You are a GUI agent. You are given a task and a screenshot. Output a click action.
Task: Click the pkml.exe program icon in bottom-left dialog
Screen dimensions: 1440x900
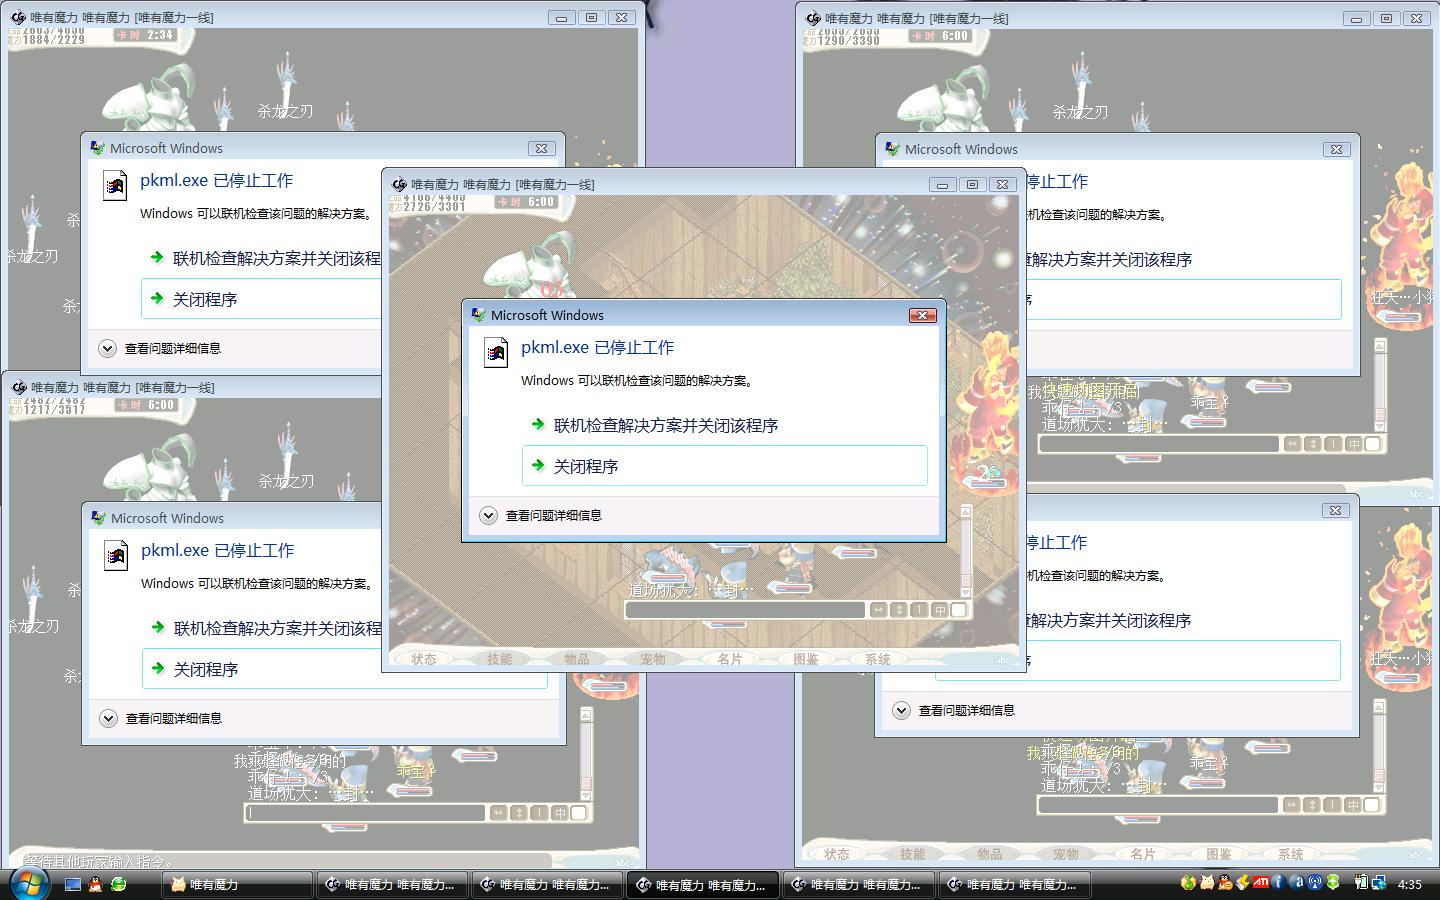tap(116, 555)
